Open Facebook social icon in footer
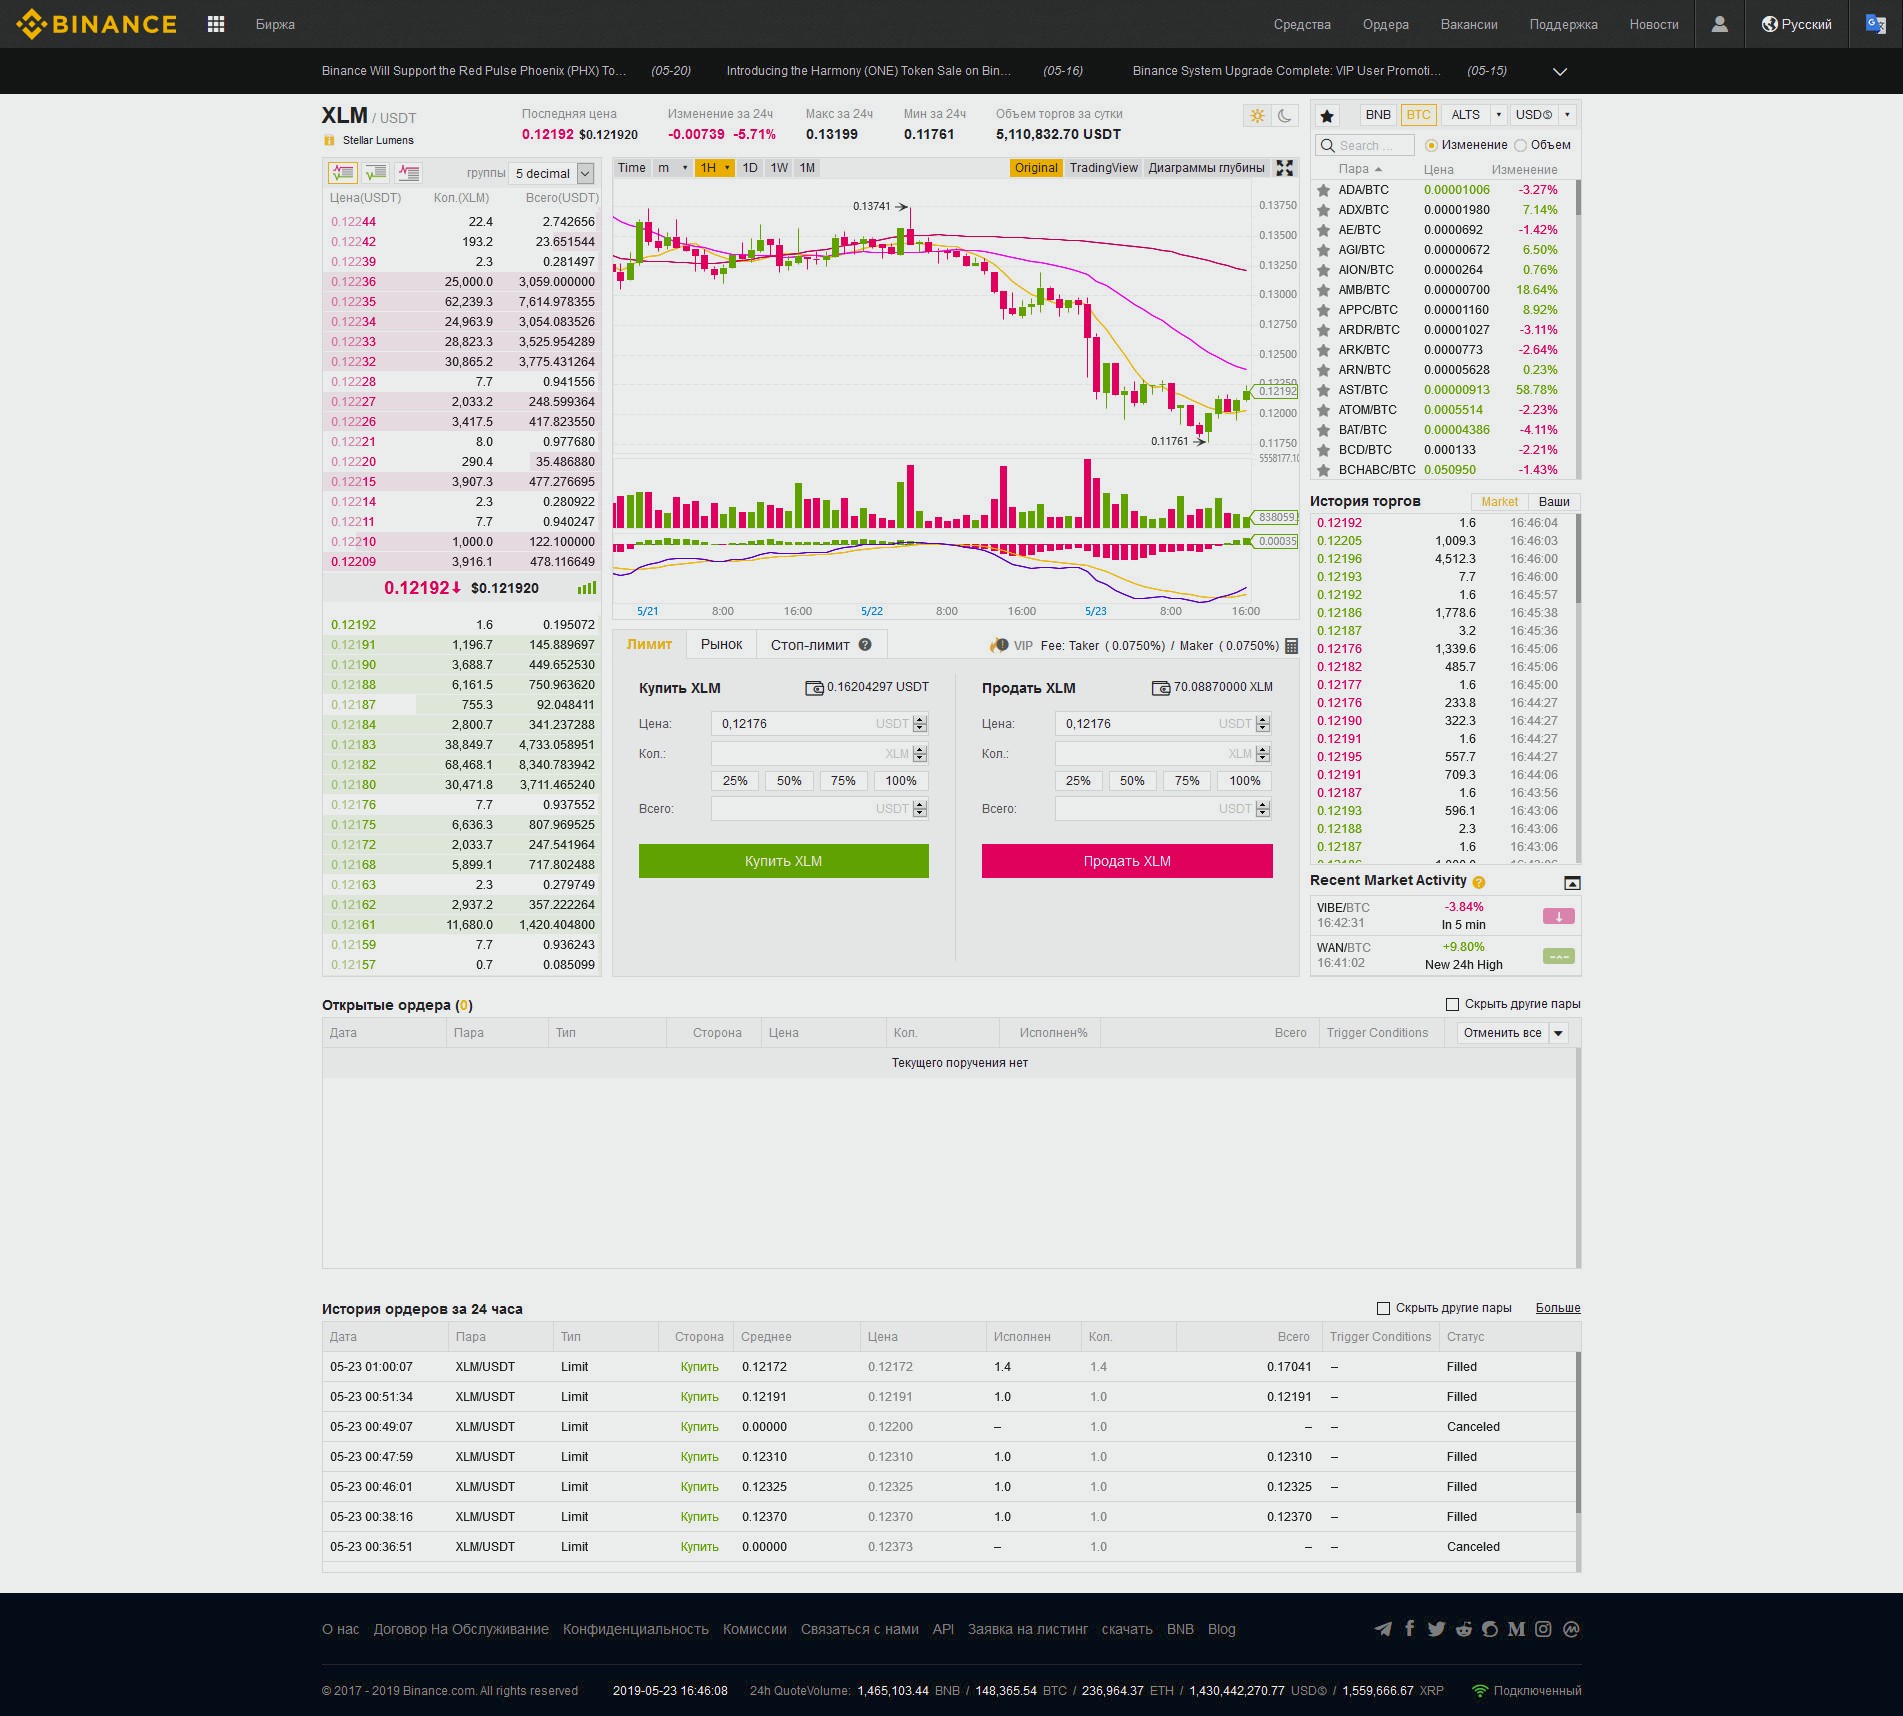Viewport: 1903px width, 1716px height. pos(1409,1628)
